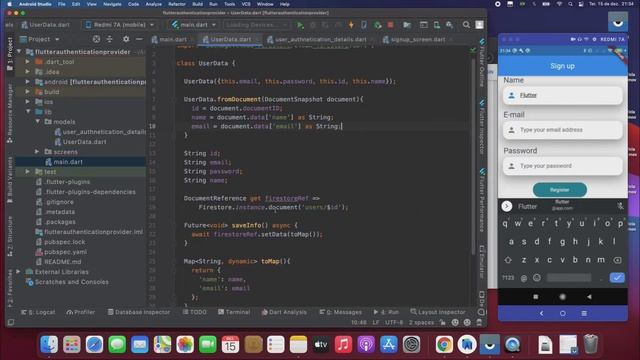This screenshot has height=360, width=640.
Task: Open the Build menu
Action: (198, 4)
